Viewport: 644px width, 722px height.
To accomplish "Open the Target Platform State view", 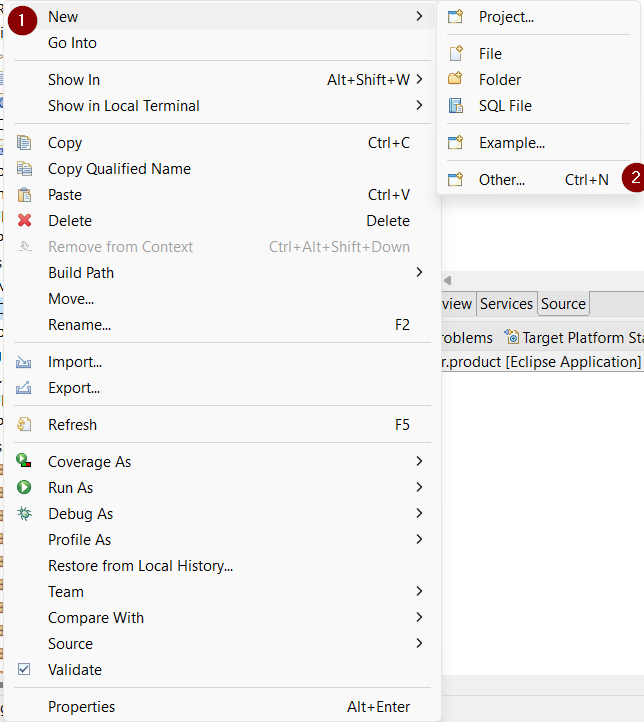I will click(x=575, y=338).
